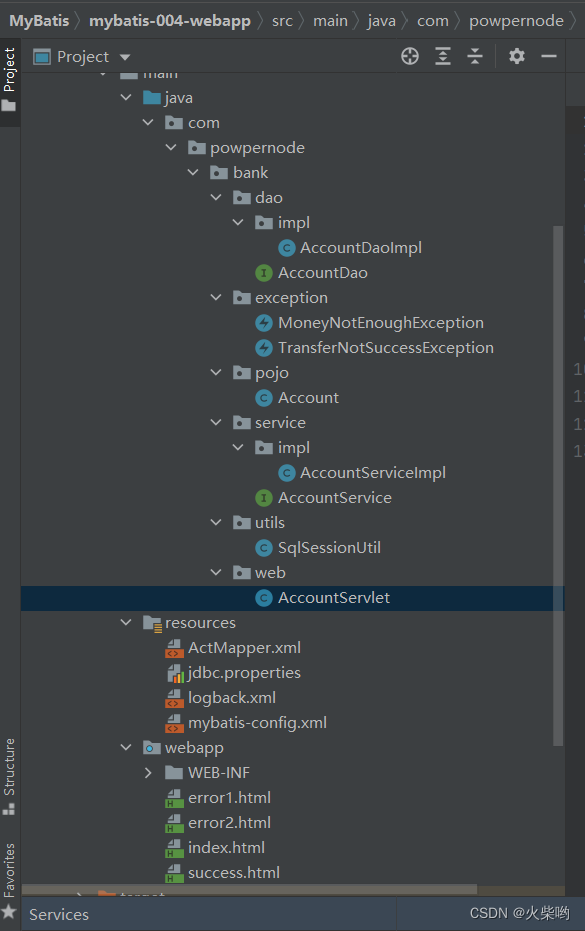Click the MoneyNotEnoughException exception icon
This screenshot has width=585, height=931.
point(264,323)
